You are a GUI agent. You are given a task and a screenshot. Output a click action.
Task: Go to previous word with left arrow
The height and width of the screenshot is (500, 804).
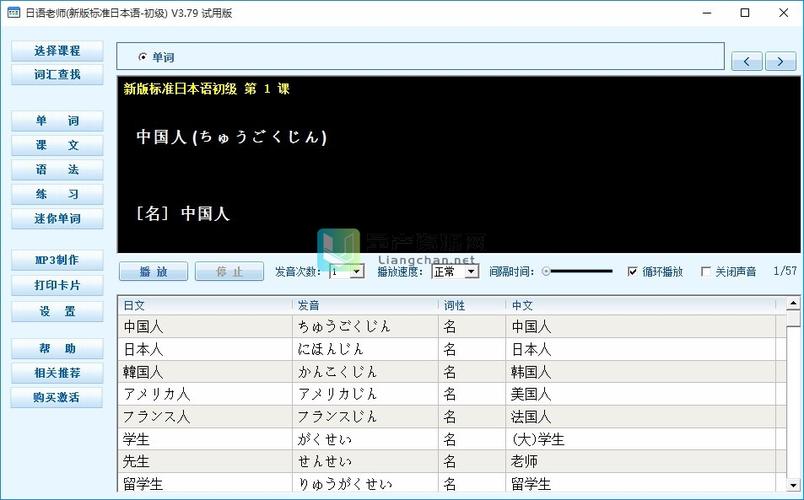[747, 62]
